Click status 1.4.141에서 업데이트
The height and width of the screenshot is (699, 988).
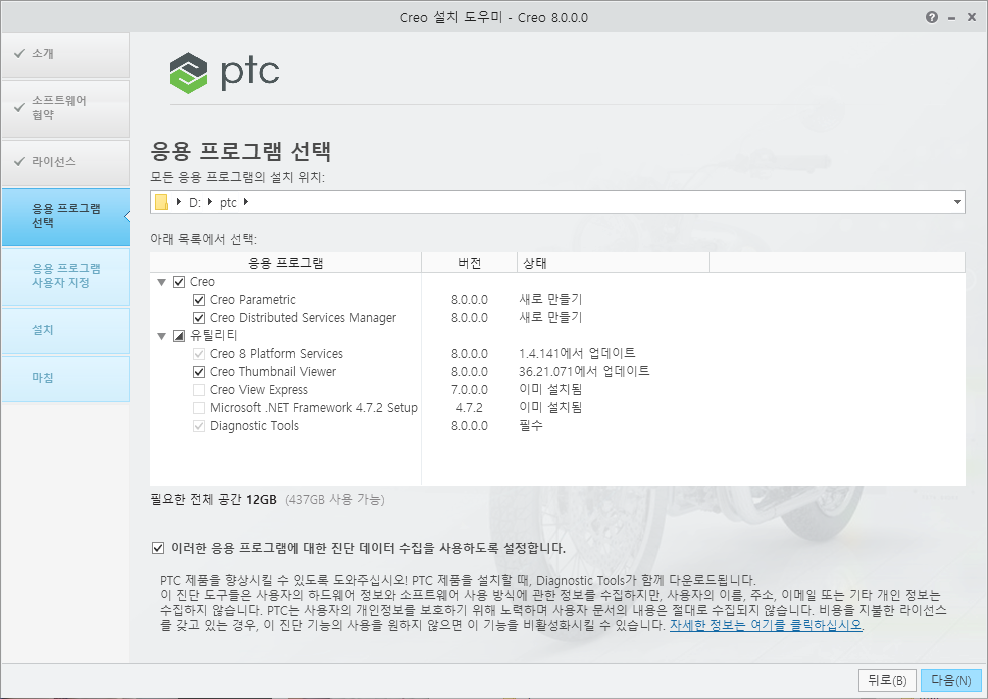pyautogui.click(x=577, y=354)
